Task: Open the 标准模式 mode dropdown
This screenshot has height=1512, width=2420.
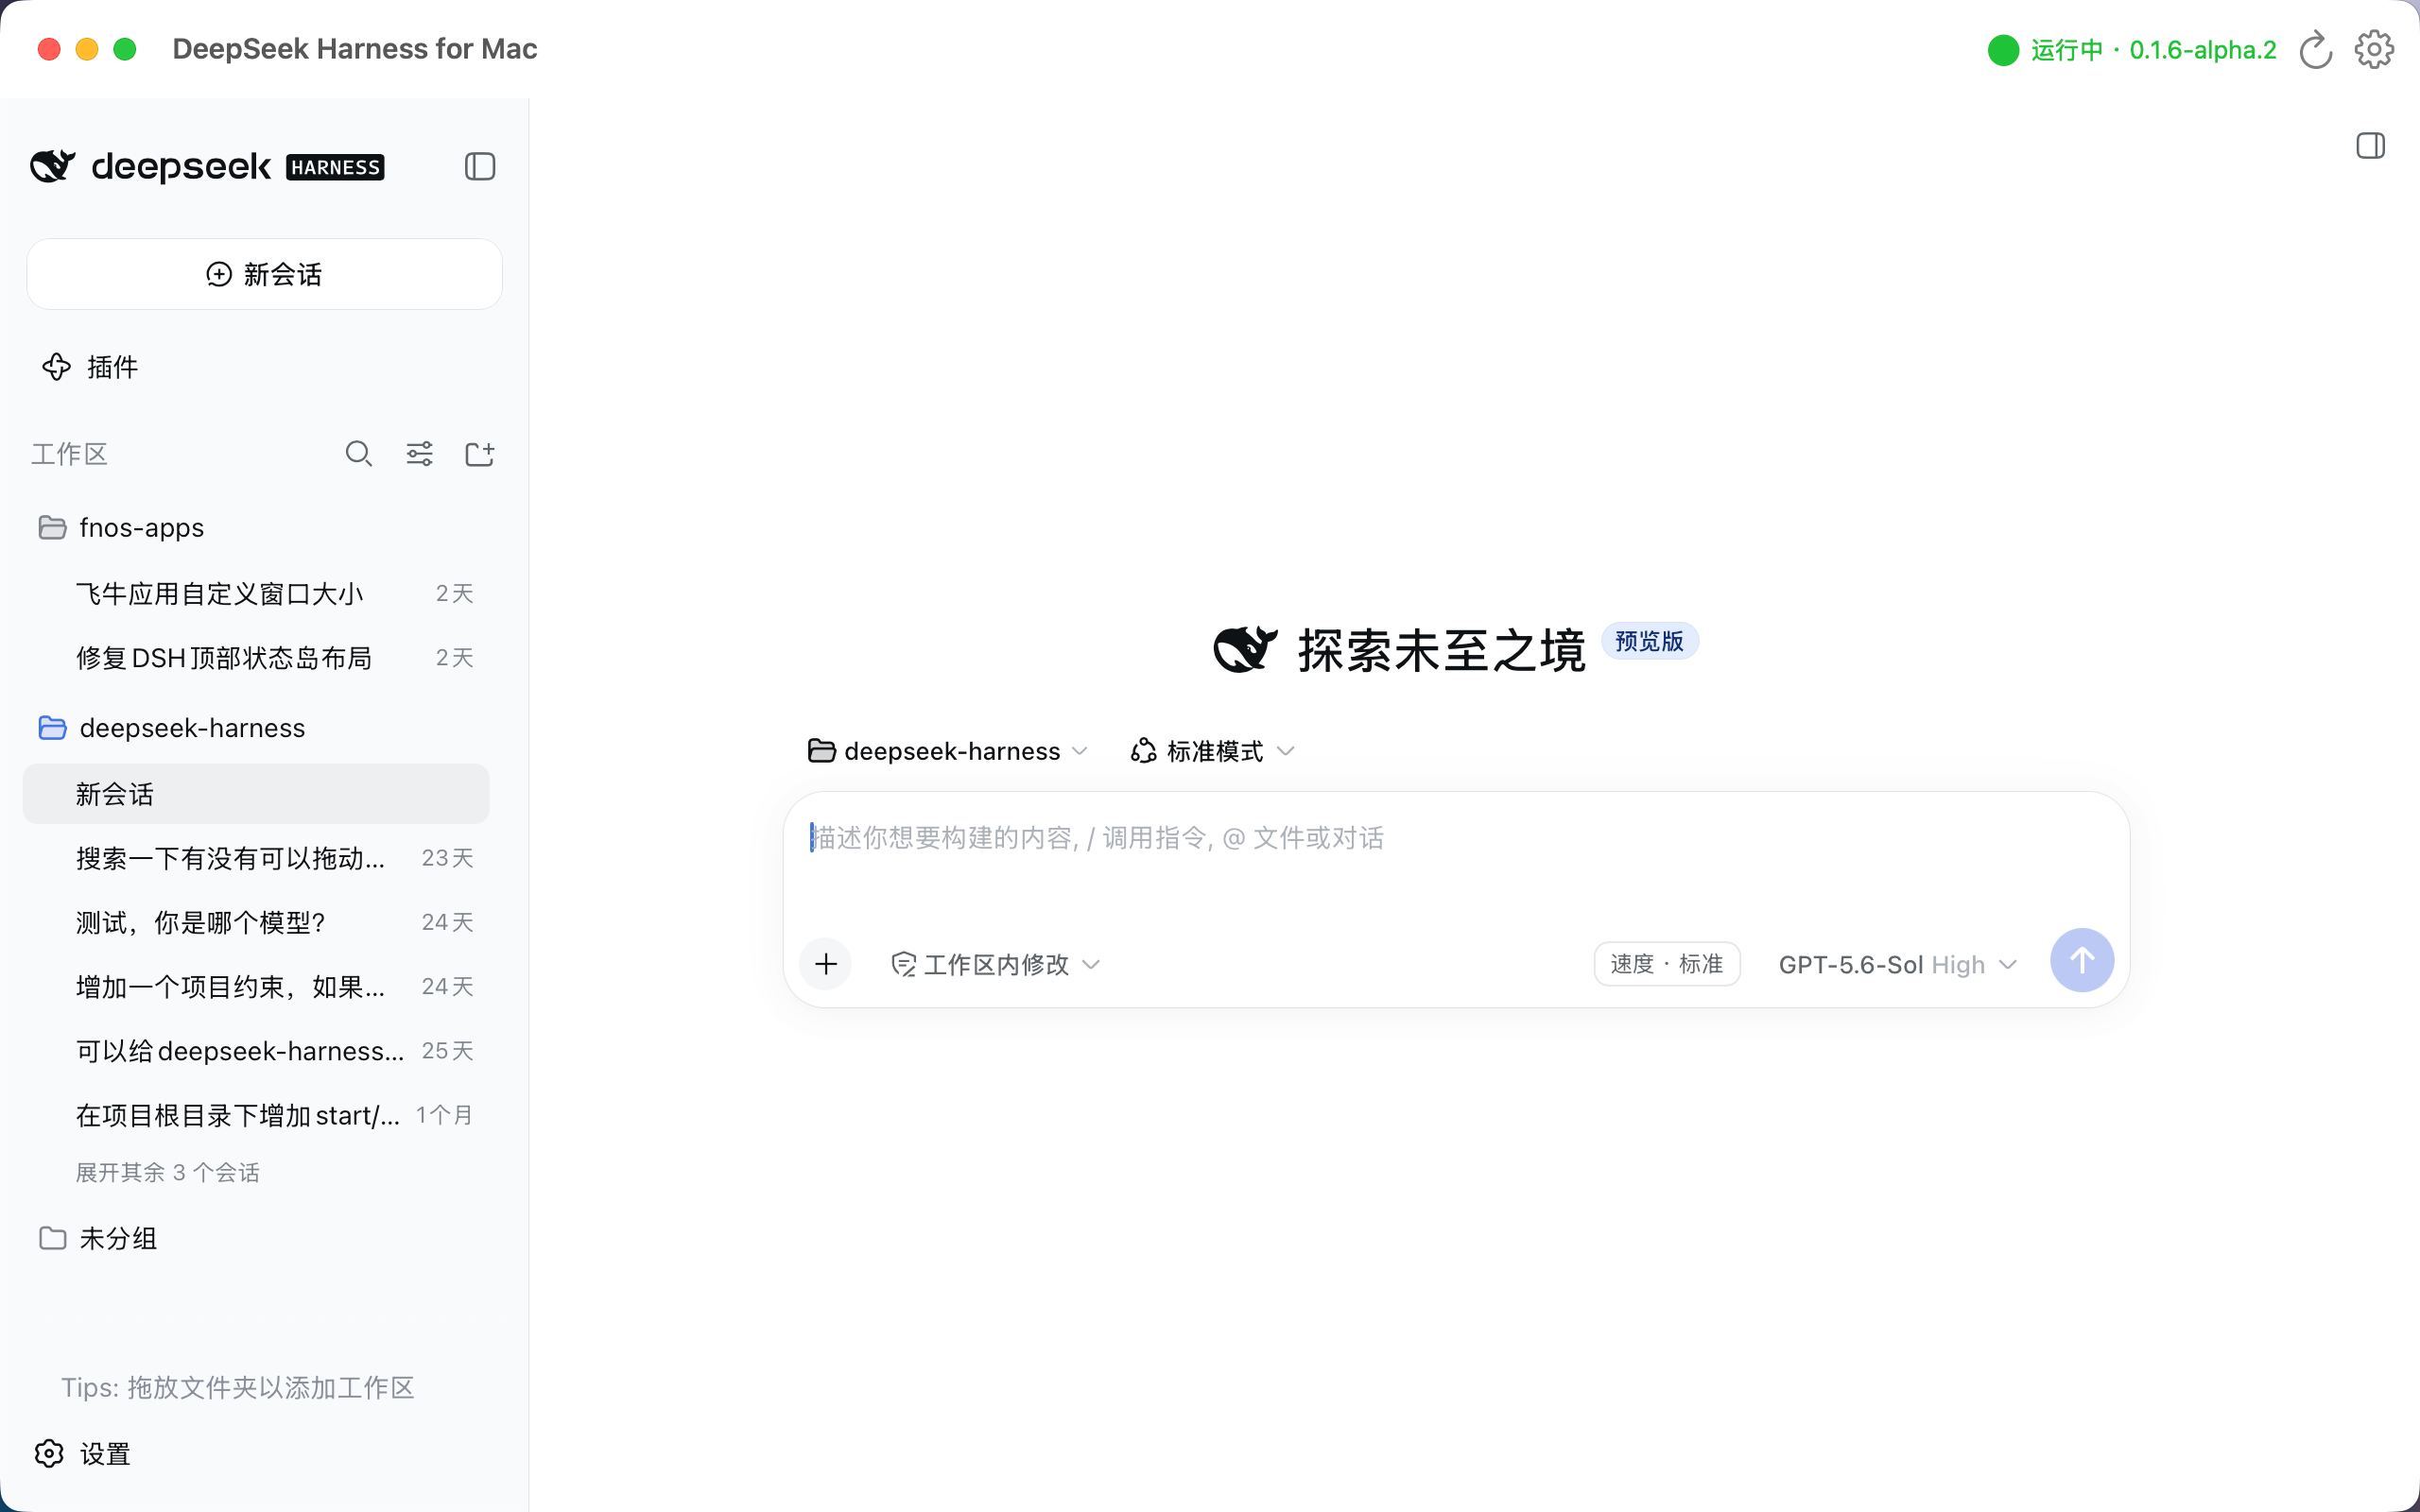Action: [x=1213, y=751]
